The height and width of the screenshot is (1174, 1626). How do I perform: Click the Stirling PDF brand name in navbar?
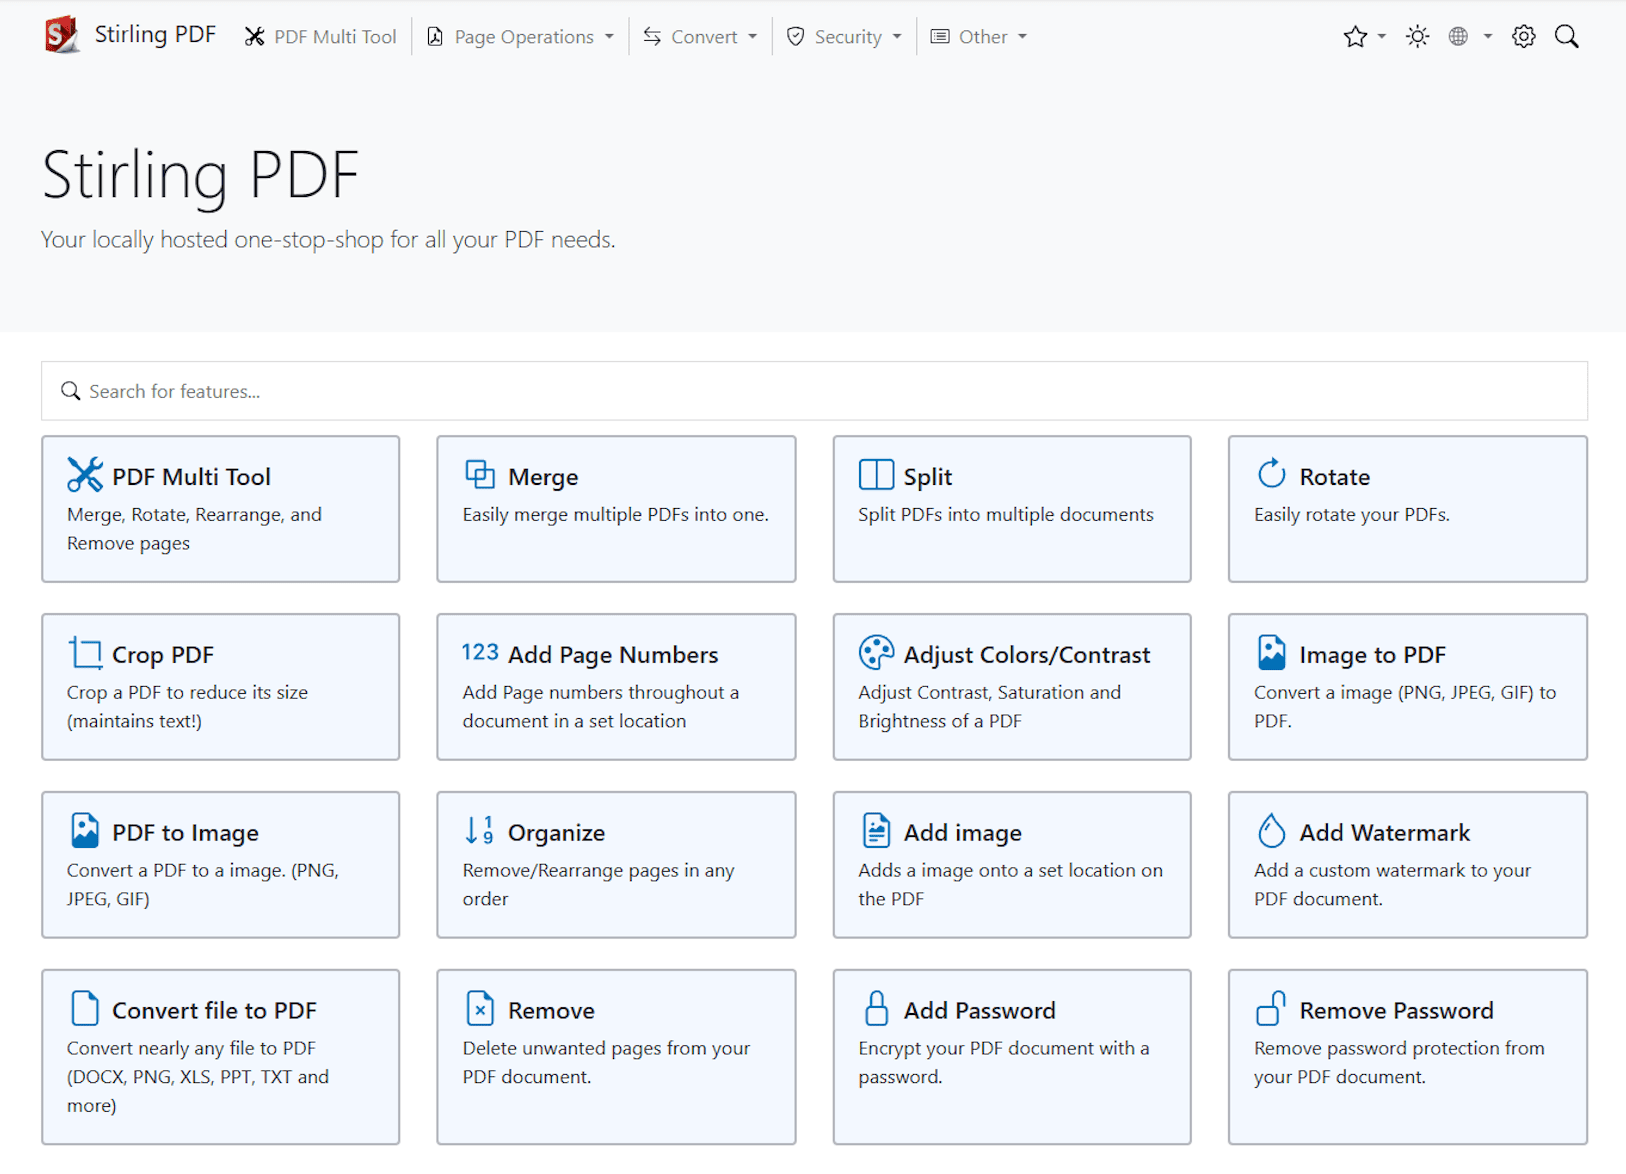(155, 34)
